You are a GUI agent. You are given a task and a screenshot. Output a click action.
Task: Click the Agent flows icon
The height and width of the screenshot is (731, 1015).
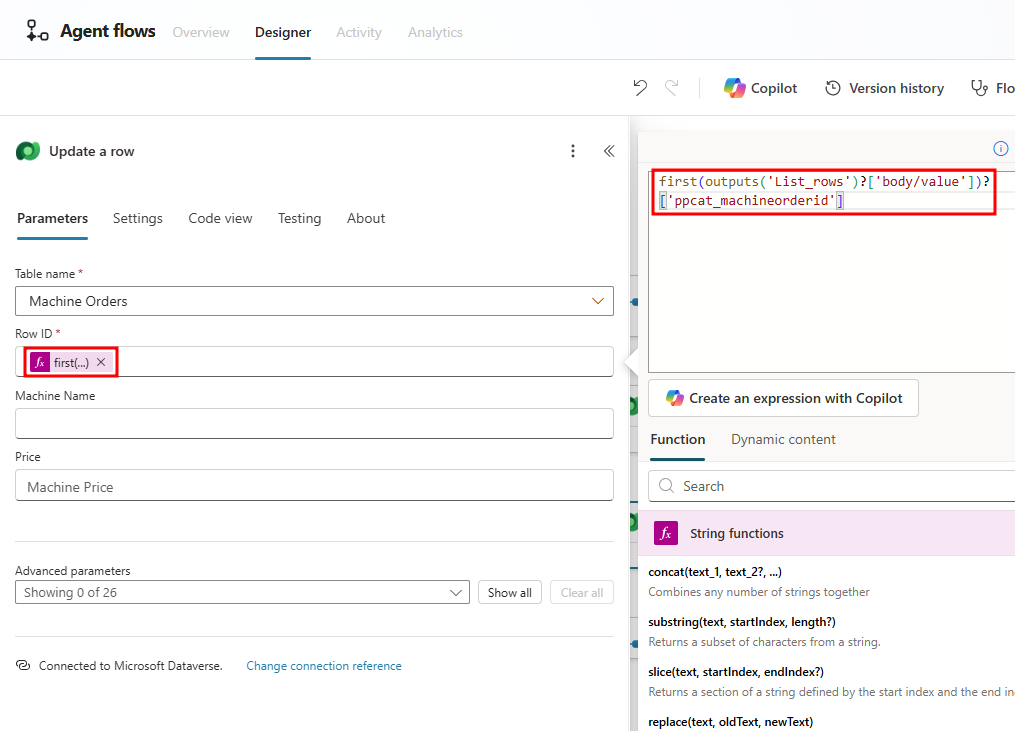pyautogui.click(x=37, y=30)
